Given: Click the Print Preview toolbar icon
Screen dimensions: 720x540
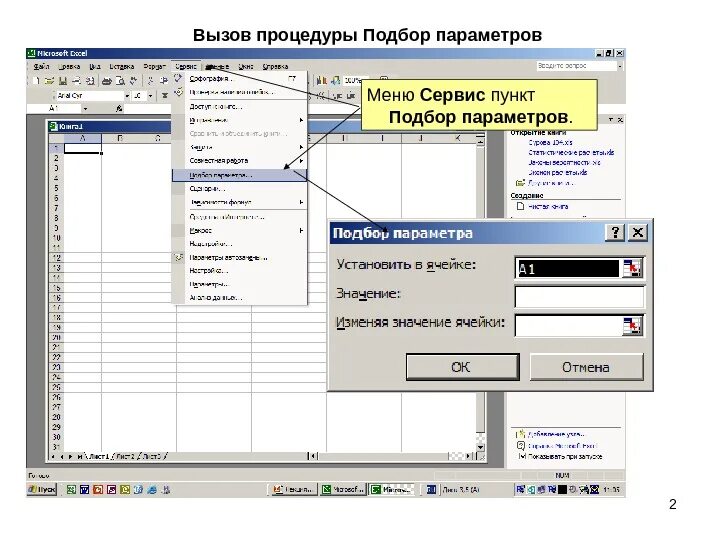Looking at the screenshot, I should pos(120,81).
